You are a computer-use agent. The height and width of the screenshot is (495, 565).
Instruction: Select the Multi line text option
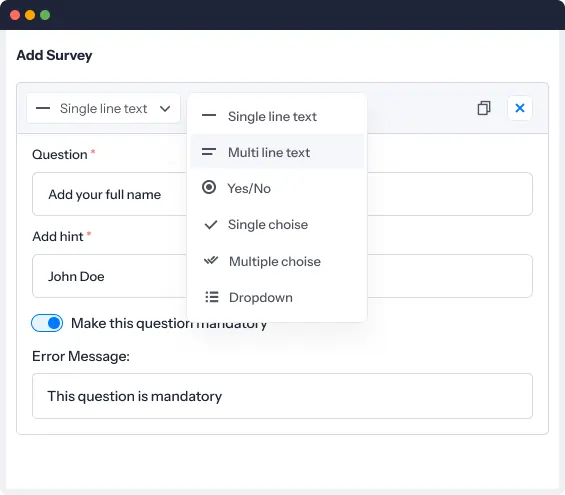point(277,152)
